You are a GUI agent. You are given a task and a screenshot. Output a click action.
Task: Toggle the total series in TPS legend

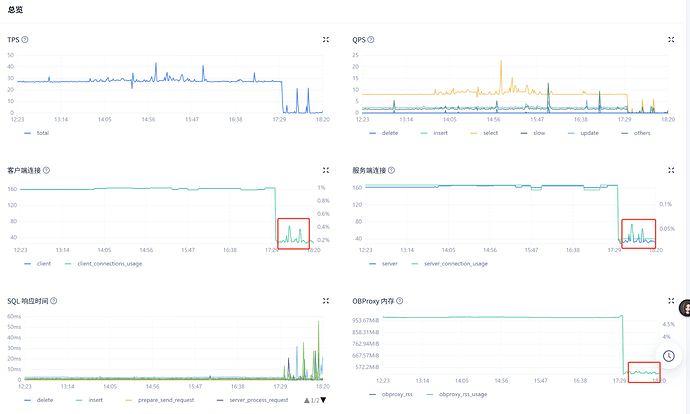click(37, 133)
